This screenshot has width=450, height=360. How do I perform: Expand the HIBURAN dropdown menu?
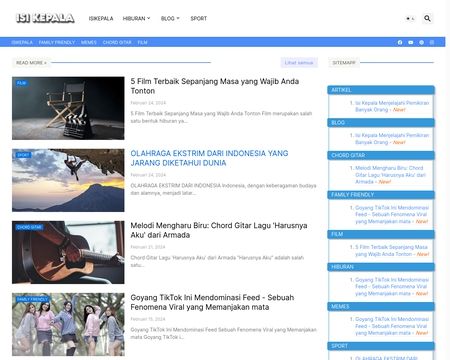pyautogui.click(x=136, y=18)
